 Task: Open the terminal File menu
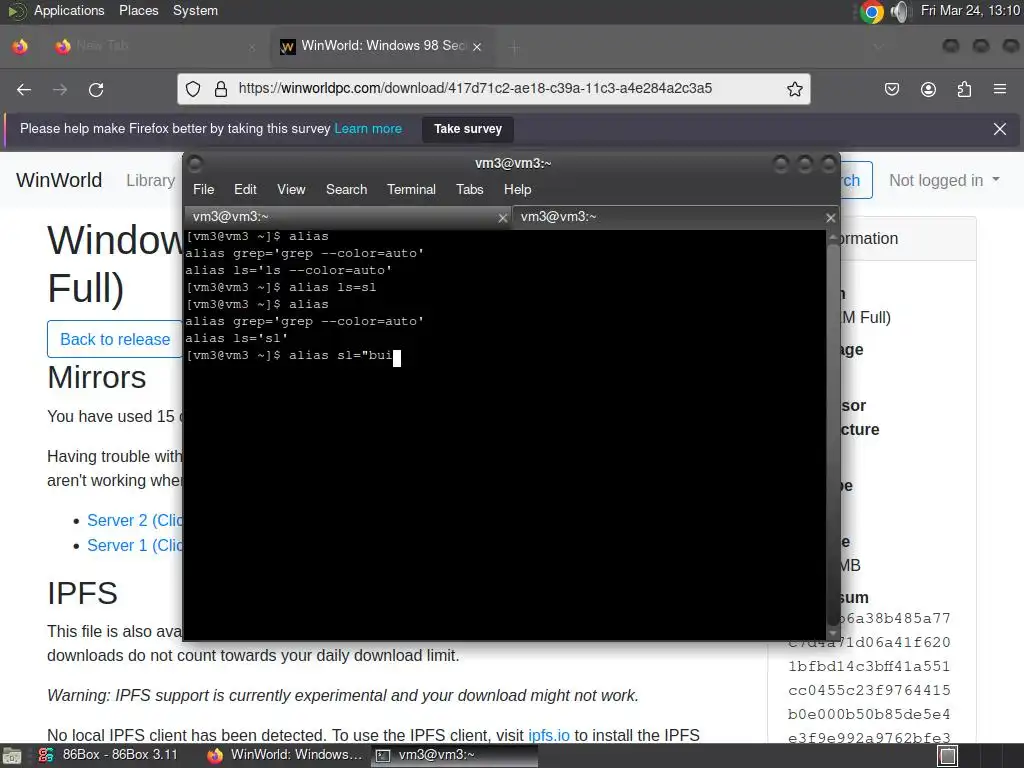[x=203, y=189]
